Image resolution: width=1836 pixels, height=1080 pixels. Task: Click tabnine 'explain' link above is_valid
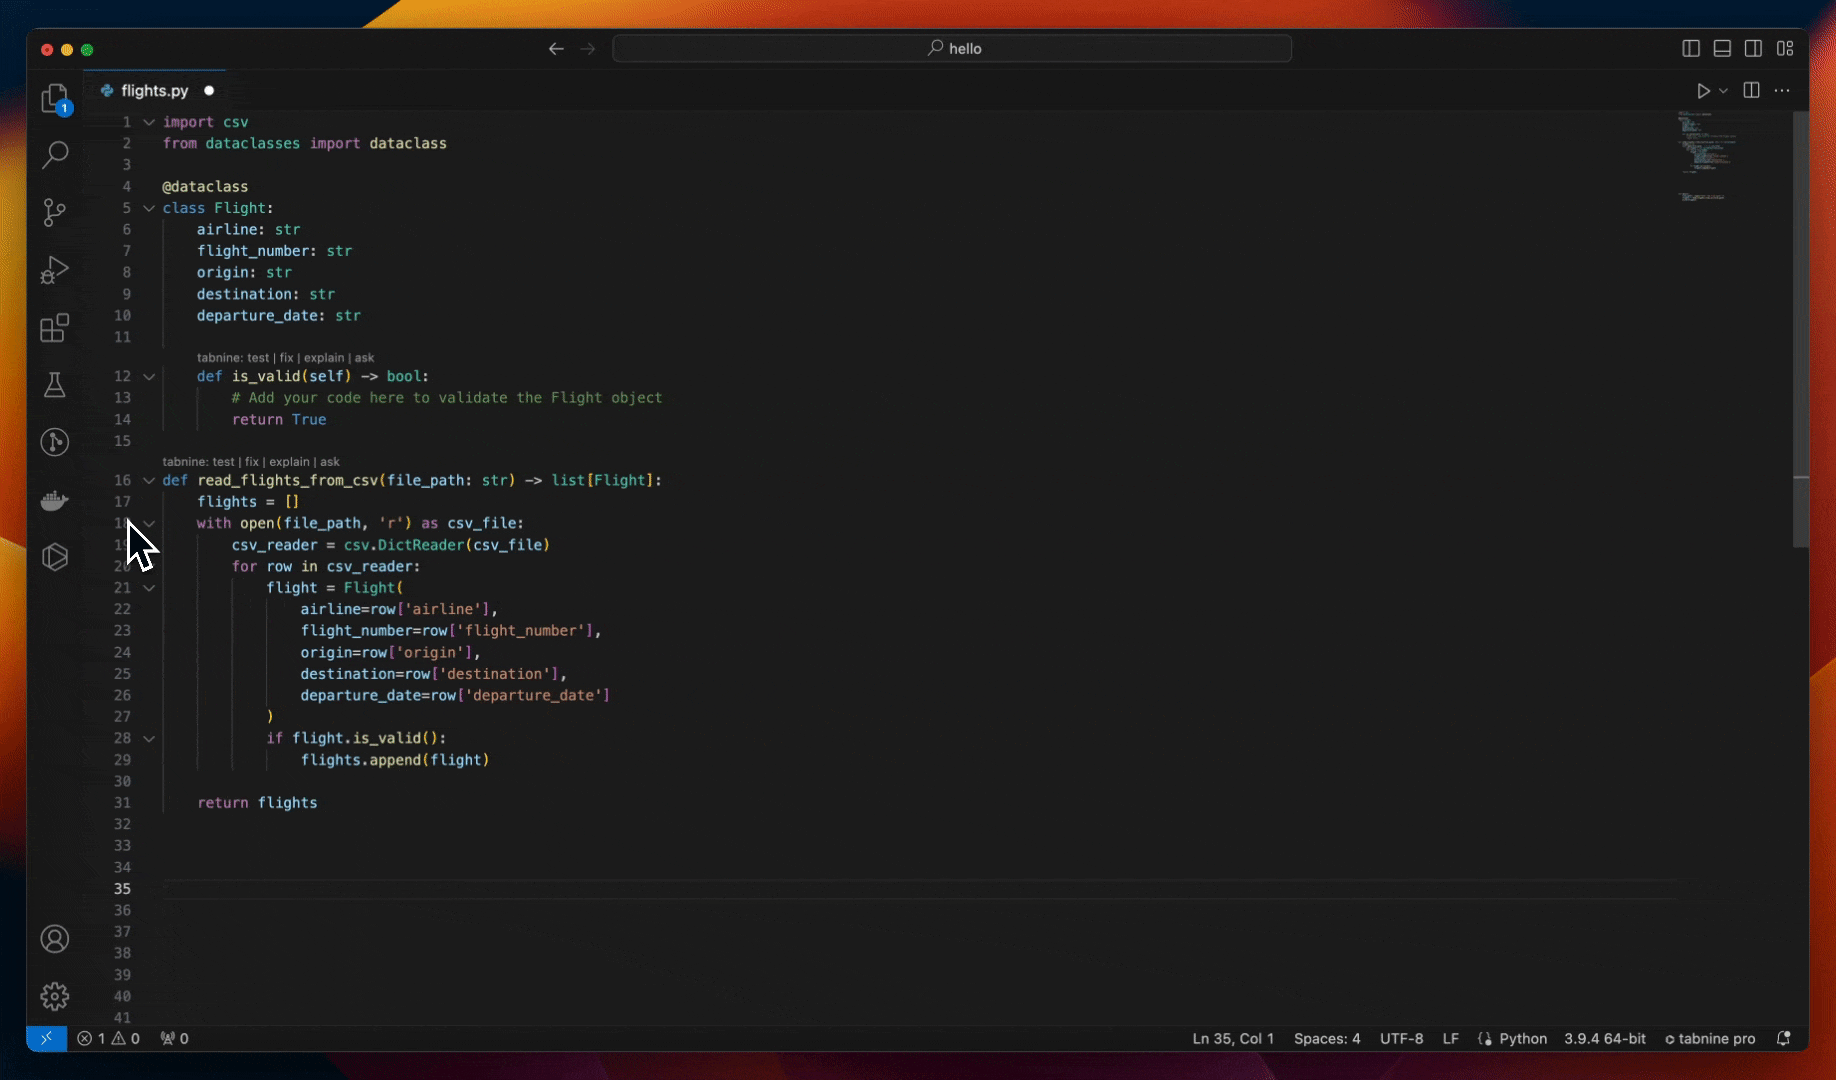point(323,358)
